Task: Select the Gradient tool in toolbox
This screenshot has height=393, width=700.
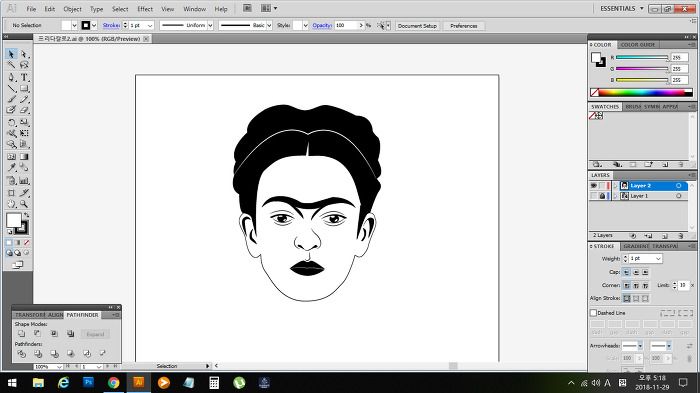Action: point(24,157)
